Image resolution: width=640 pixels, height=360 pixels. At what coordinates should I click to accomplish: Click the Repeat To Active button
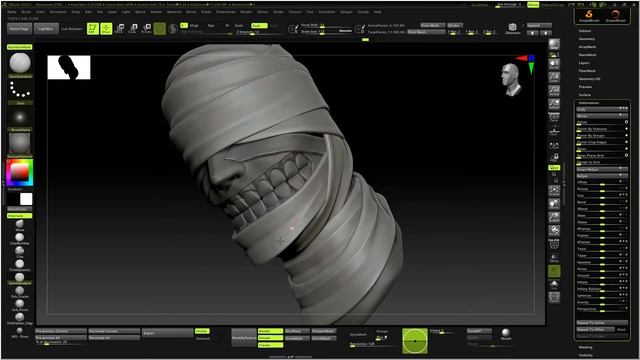click(x=602, y=323)
